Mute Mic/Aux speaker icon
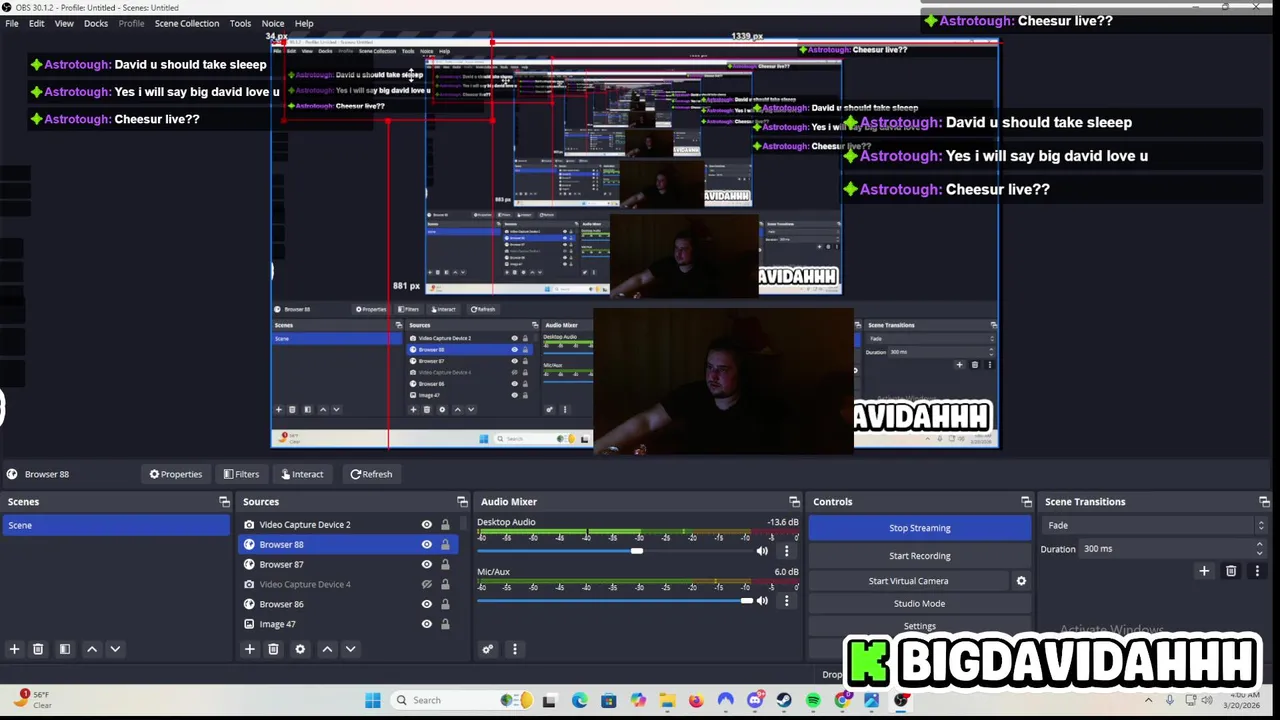 762,601
